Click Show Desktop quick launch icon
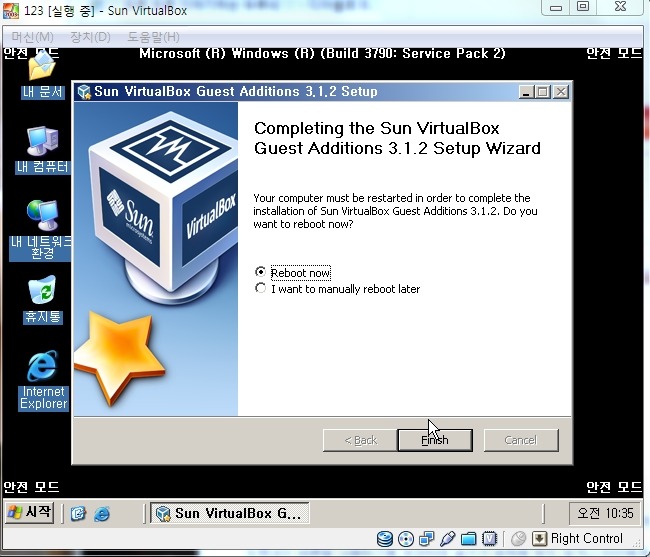650x557 pixels. (x=78, y=513)
